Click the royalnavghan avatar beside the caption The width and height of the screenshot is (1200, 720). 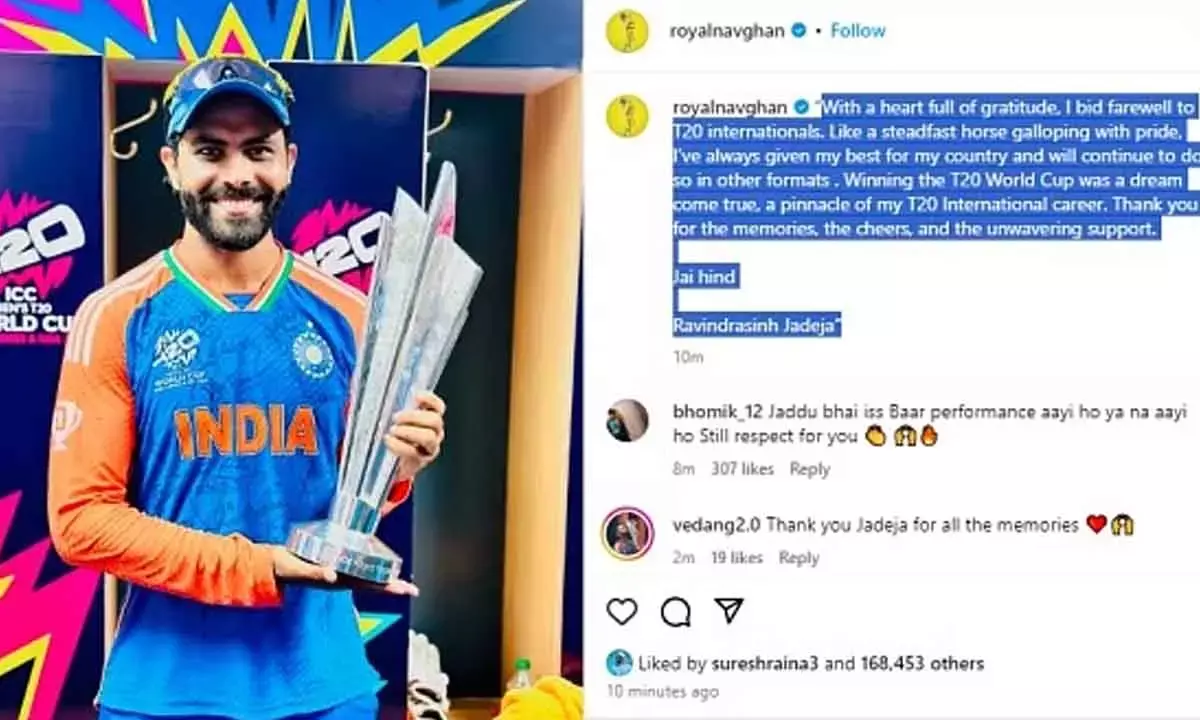point(626,115)
